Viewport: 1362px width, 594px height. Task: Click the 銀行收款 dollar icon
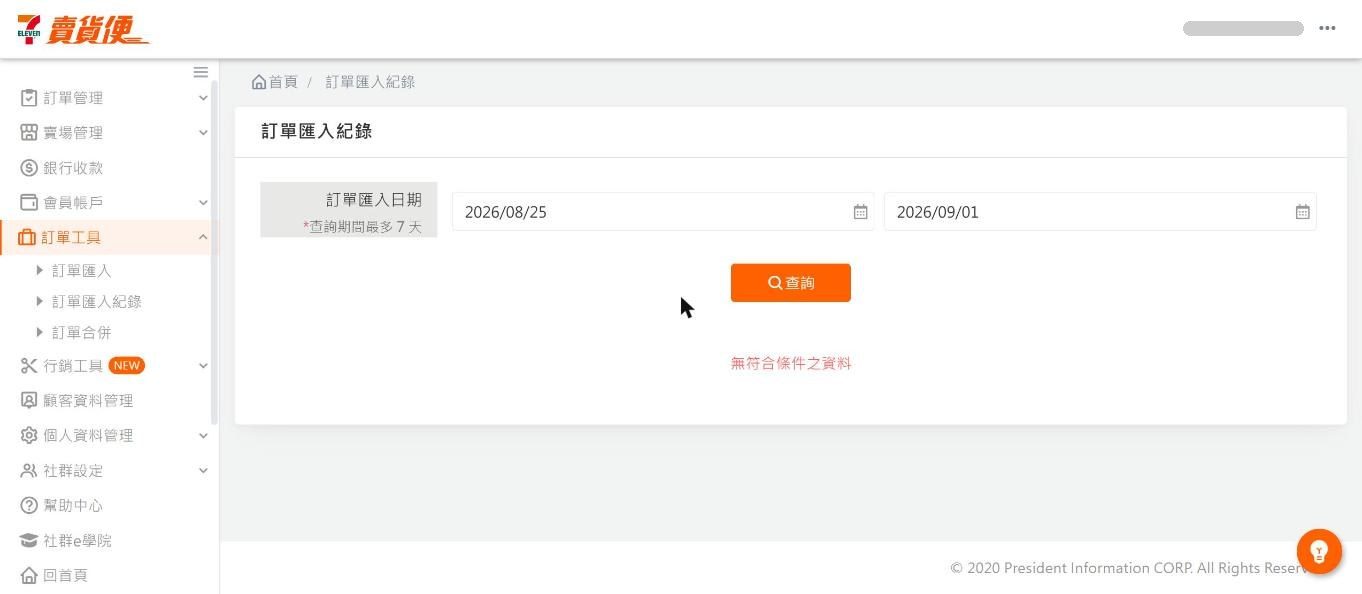tap(29, 168)
